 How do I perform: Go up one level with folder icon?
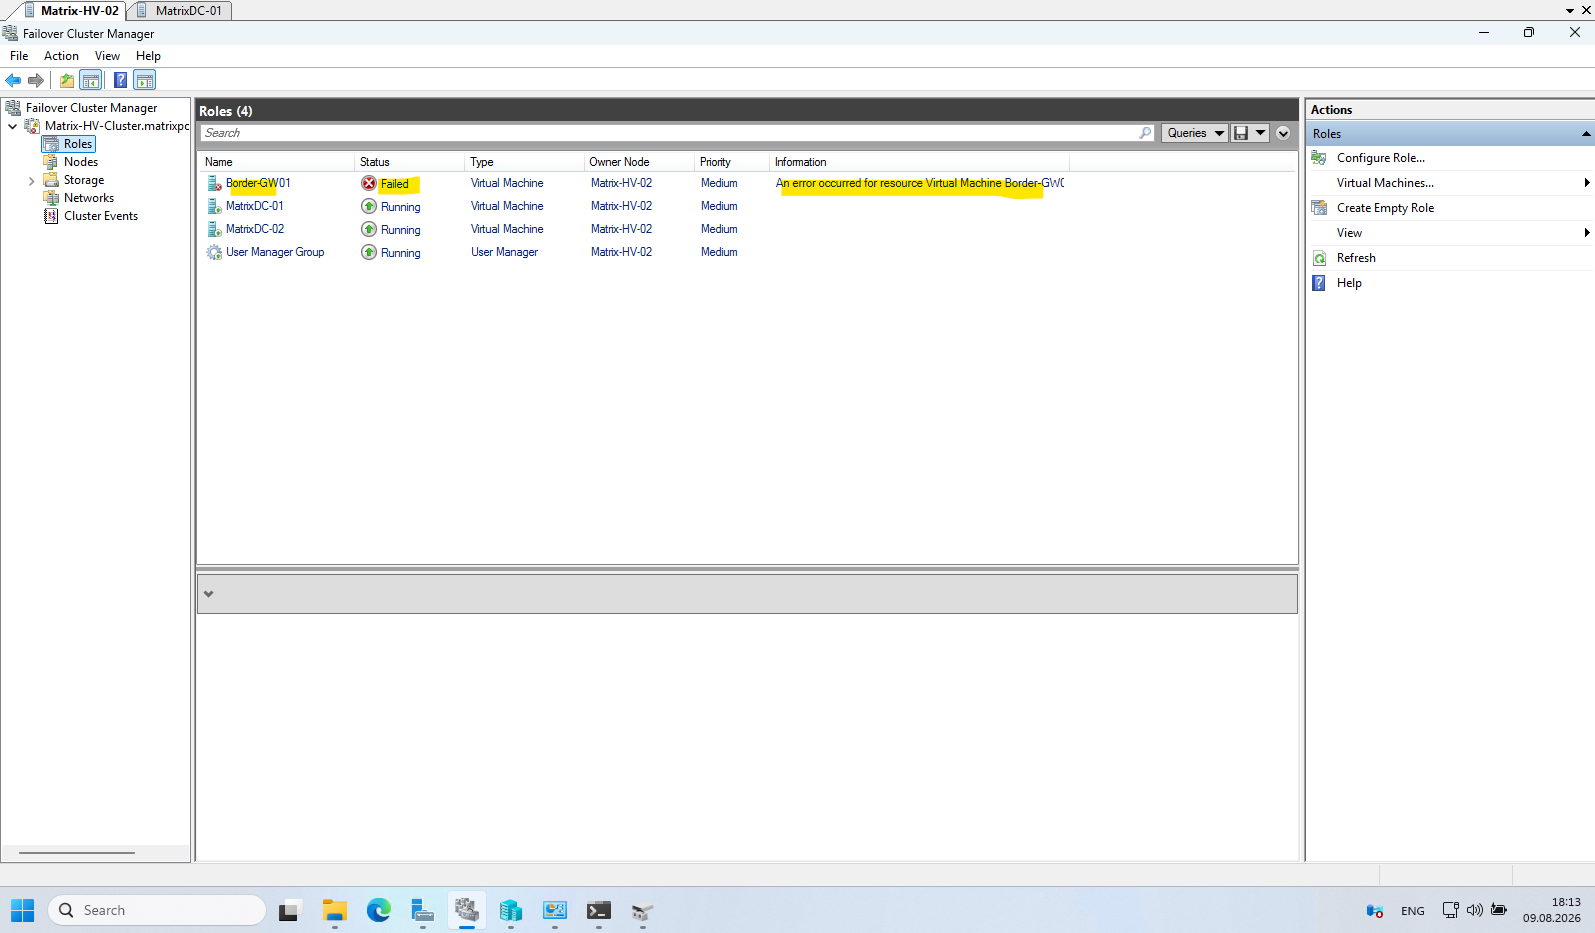click(67, 80)
